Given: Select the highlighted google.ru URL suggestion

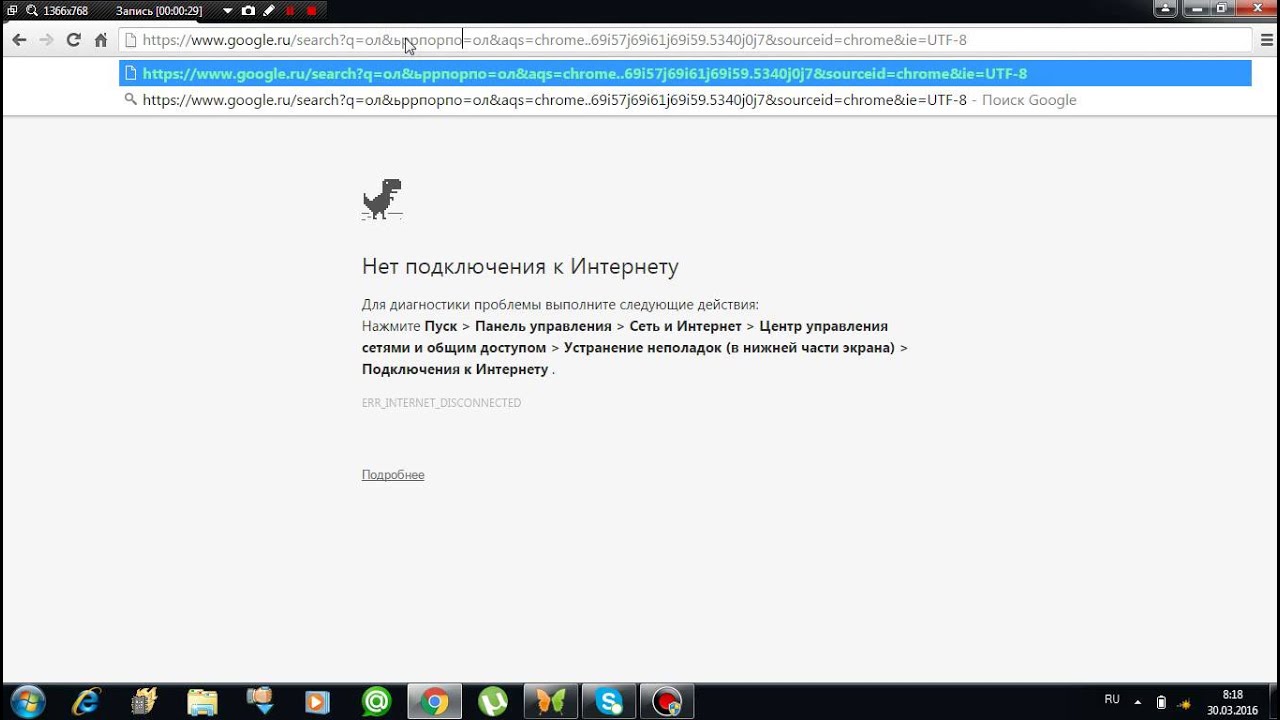Looking at the screenshot, I should 585,73.
